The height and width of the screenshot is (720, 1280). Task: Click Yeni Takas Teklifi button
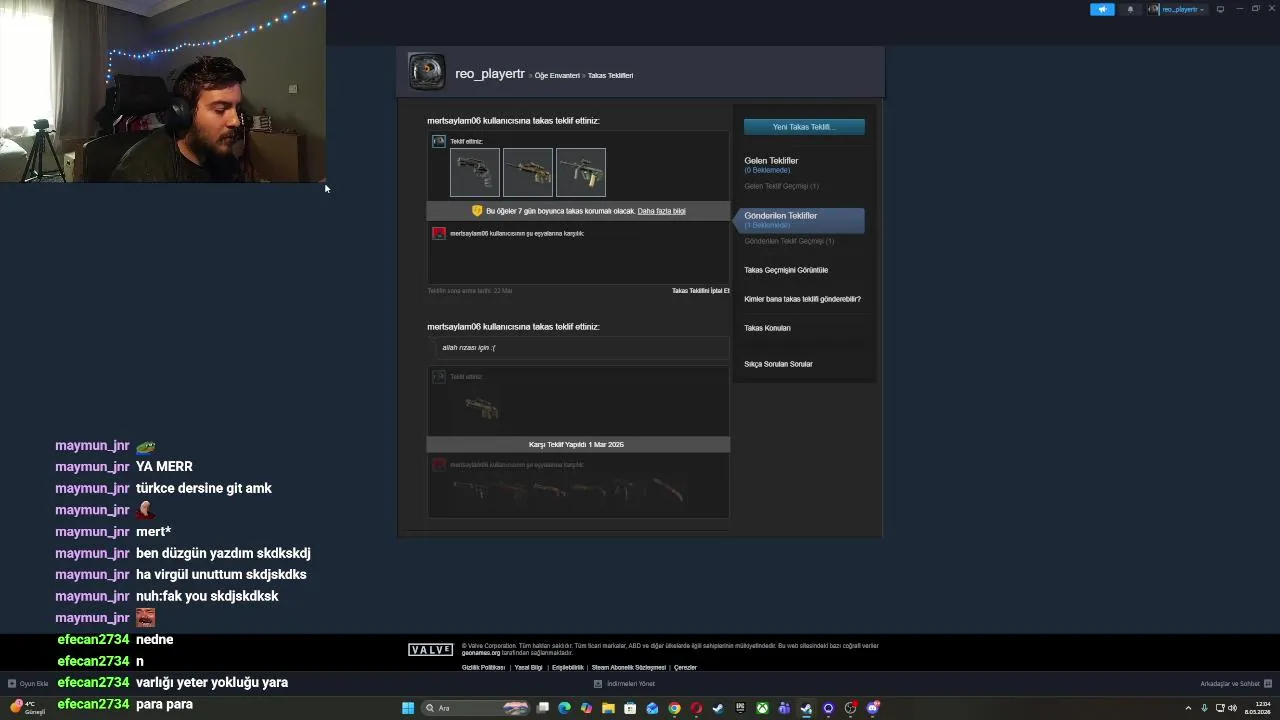pos(804,127)
